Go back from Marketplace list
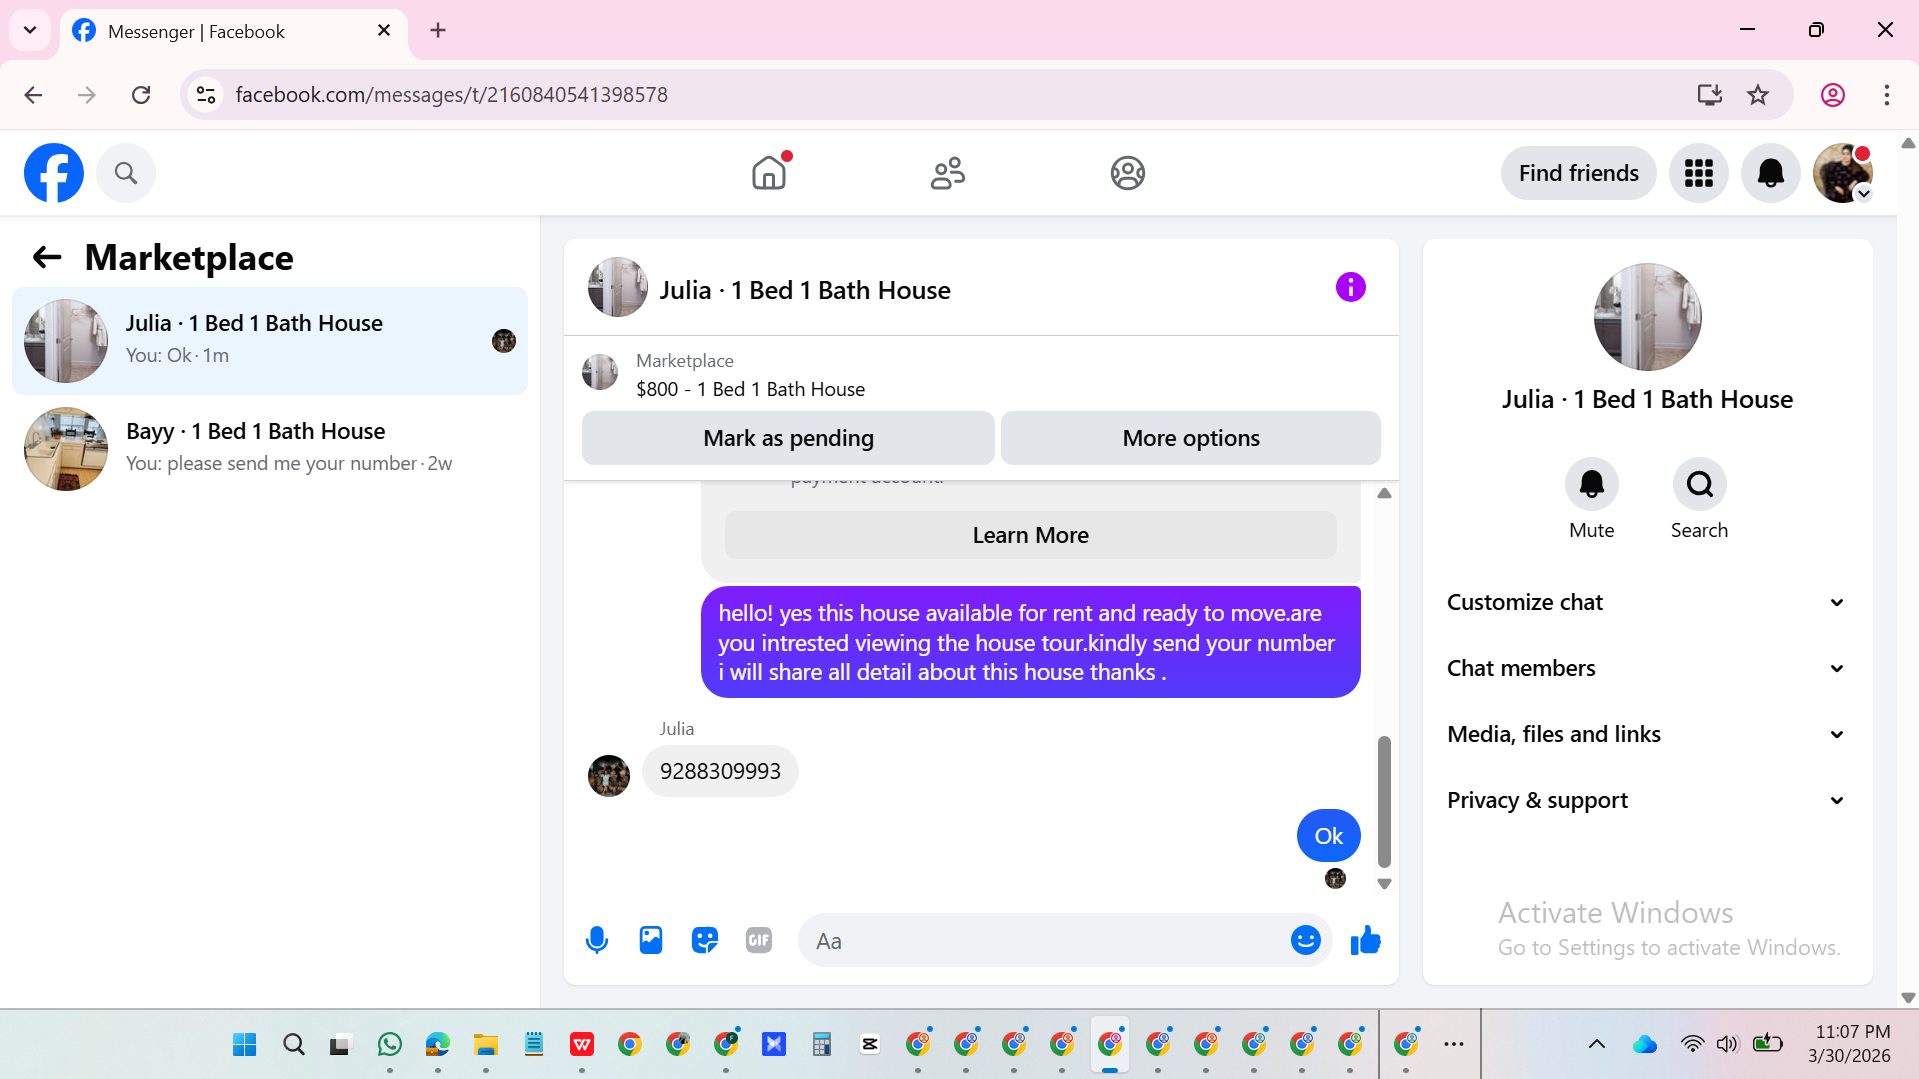 (x=47, y=258)
